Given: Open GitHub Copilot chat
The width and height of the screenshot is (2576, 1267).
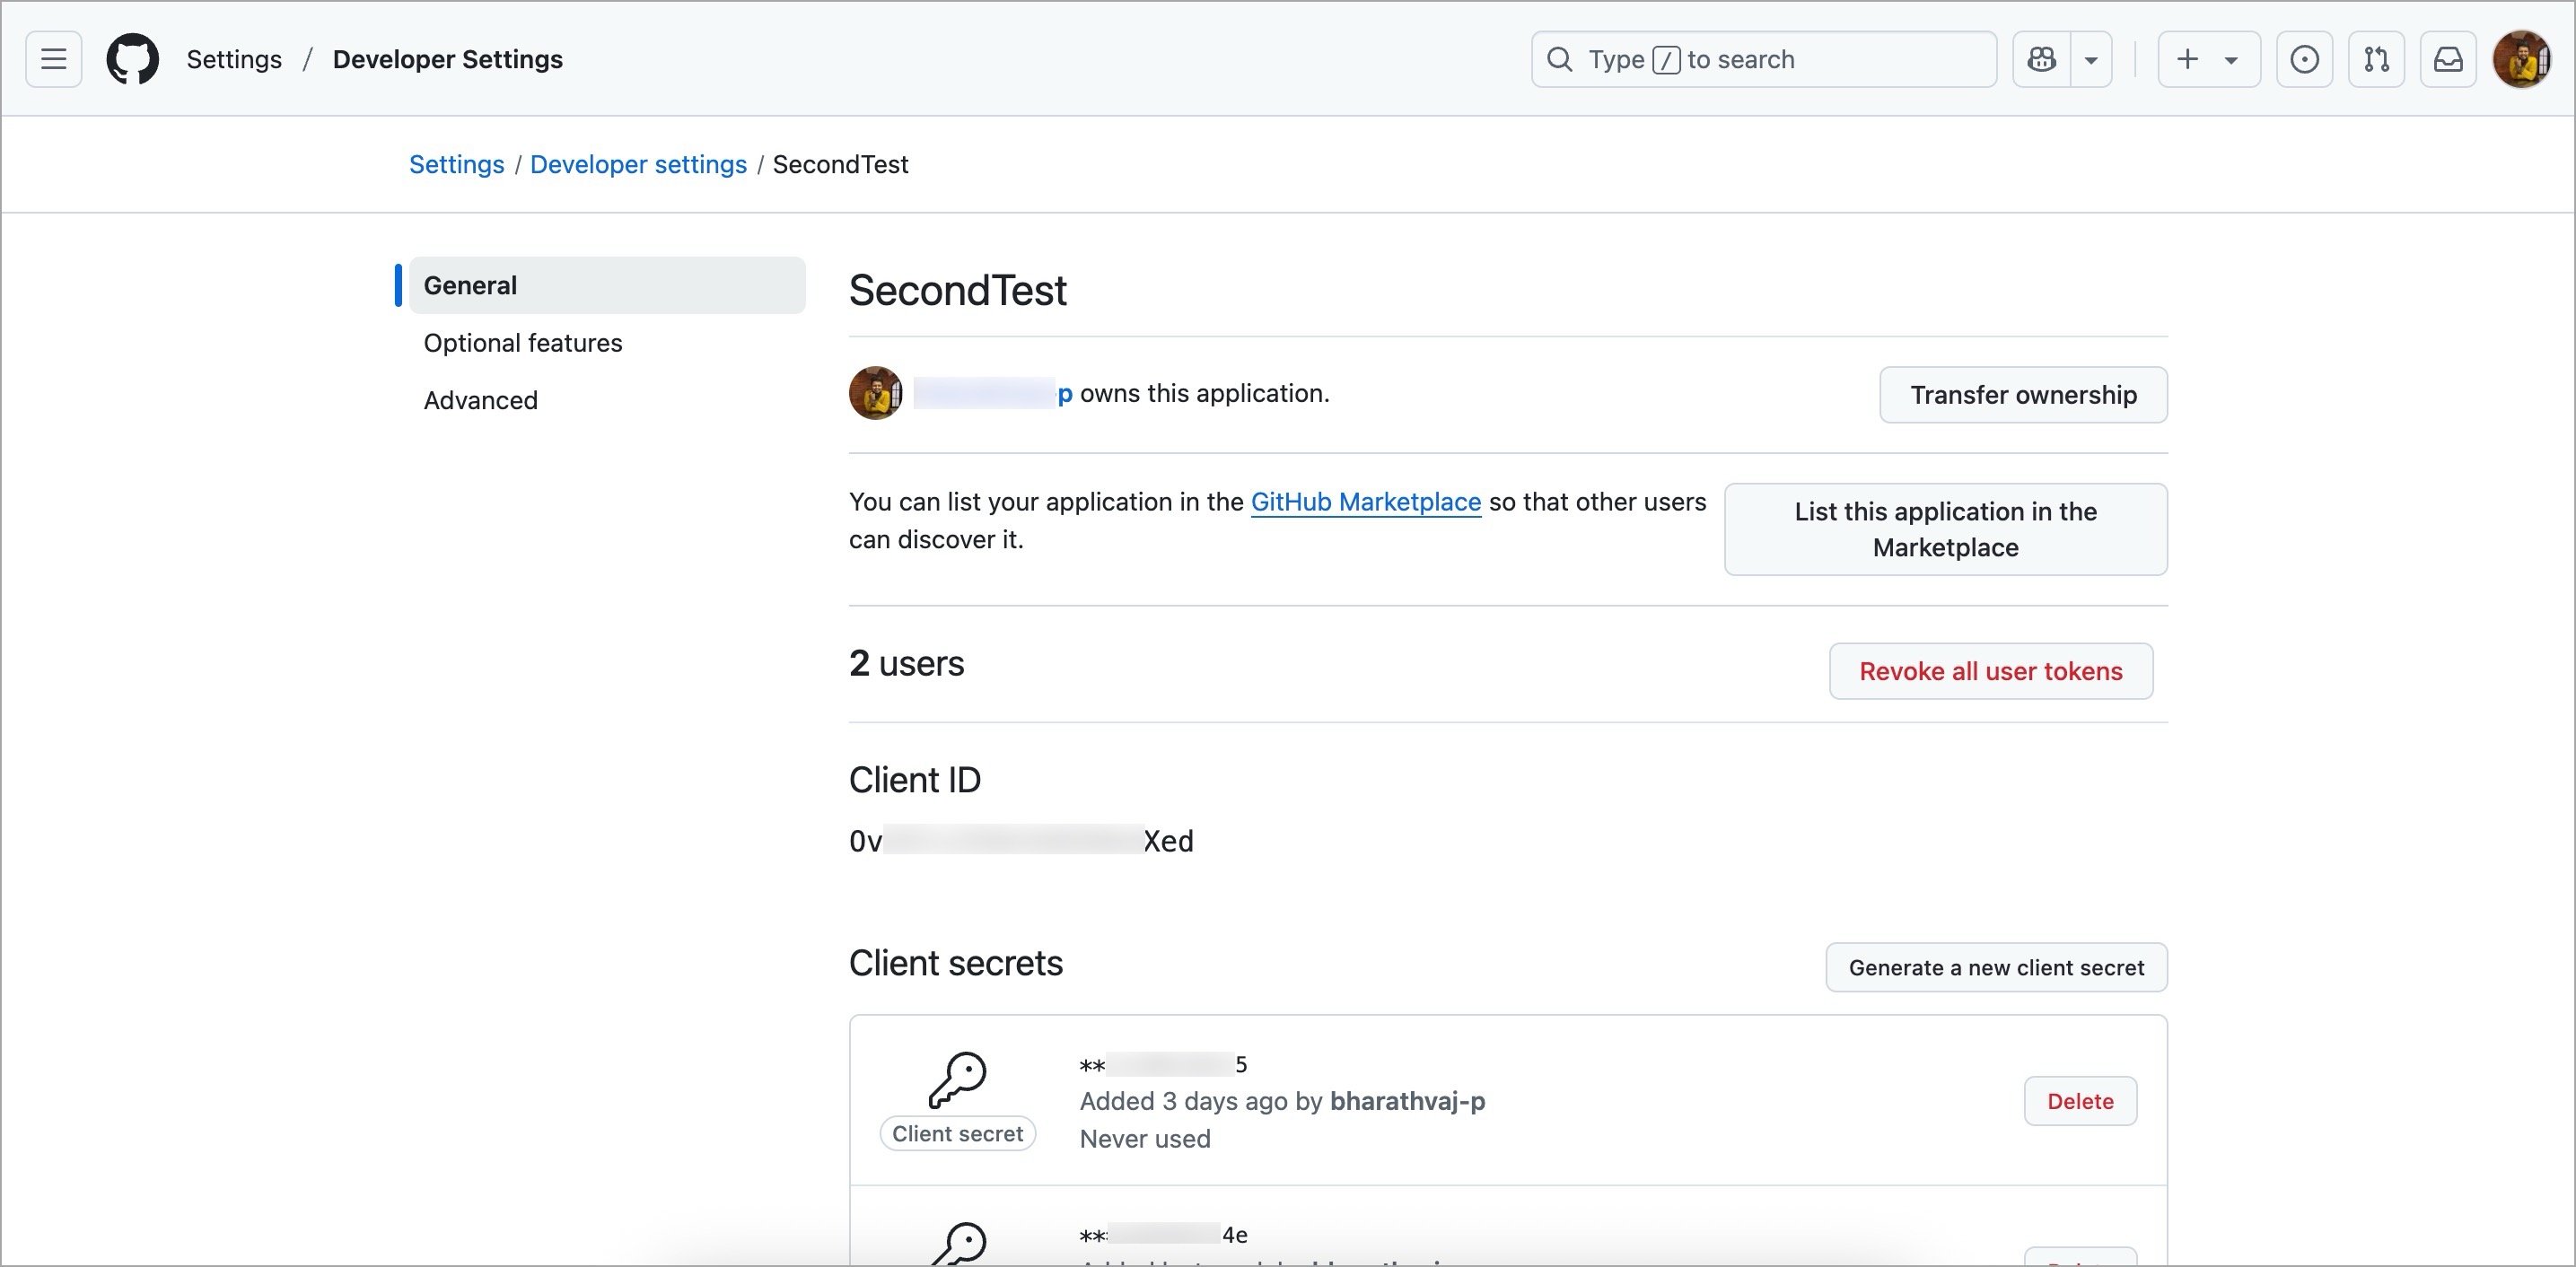Looking at the screenshot, I should pos(2040,59).
